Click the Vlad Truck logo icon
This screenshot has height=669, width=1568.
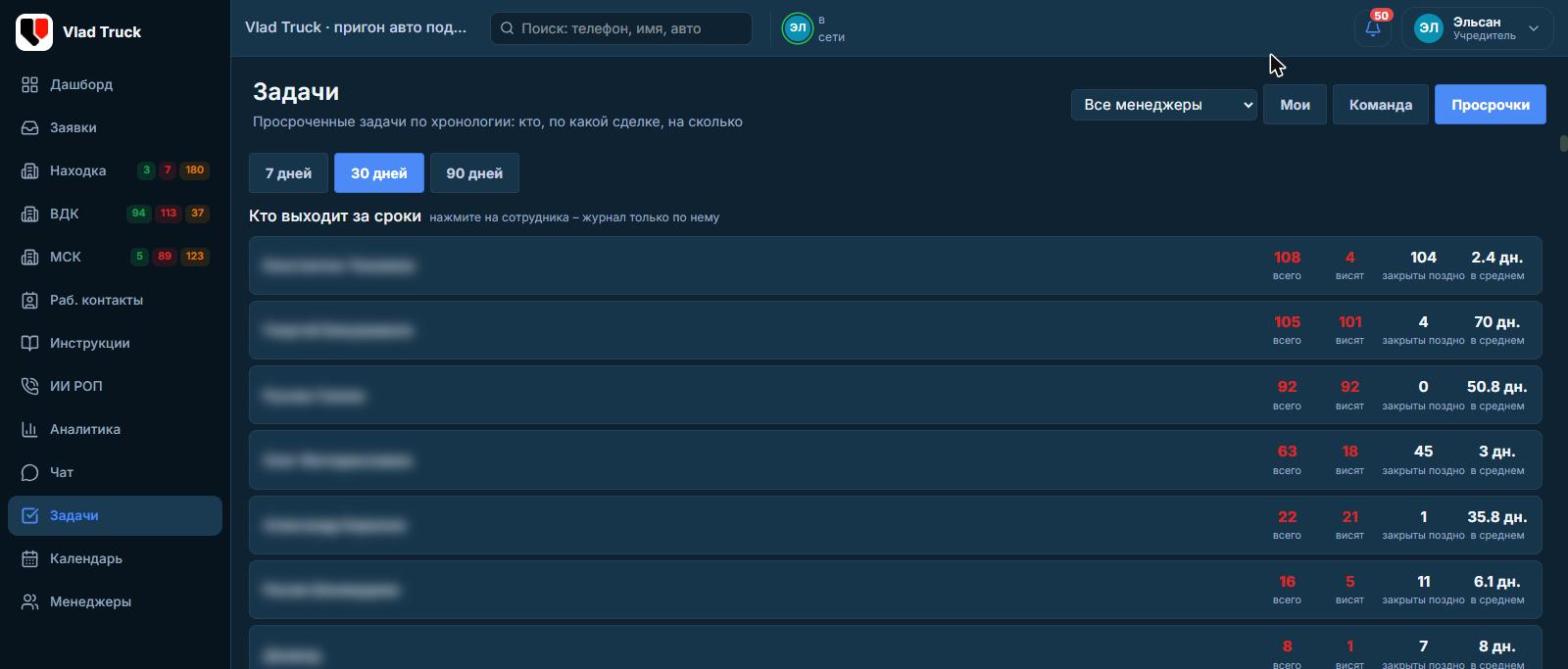pyautogui.click(x=34, y=32)
